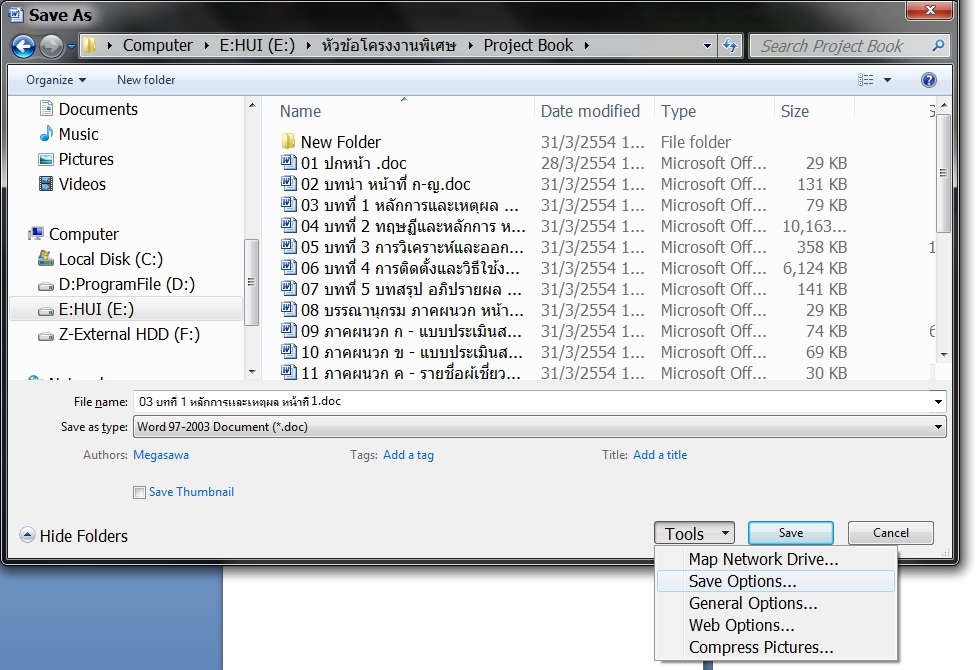
Task: Click the Back navigation arrow button
Action: point(24,46)
